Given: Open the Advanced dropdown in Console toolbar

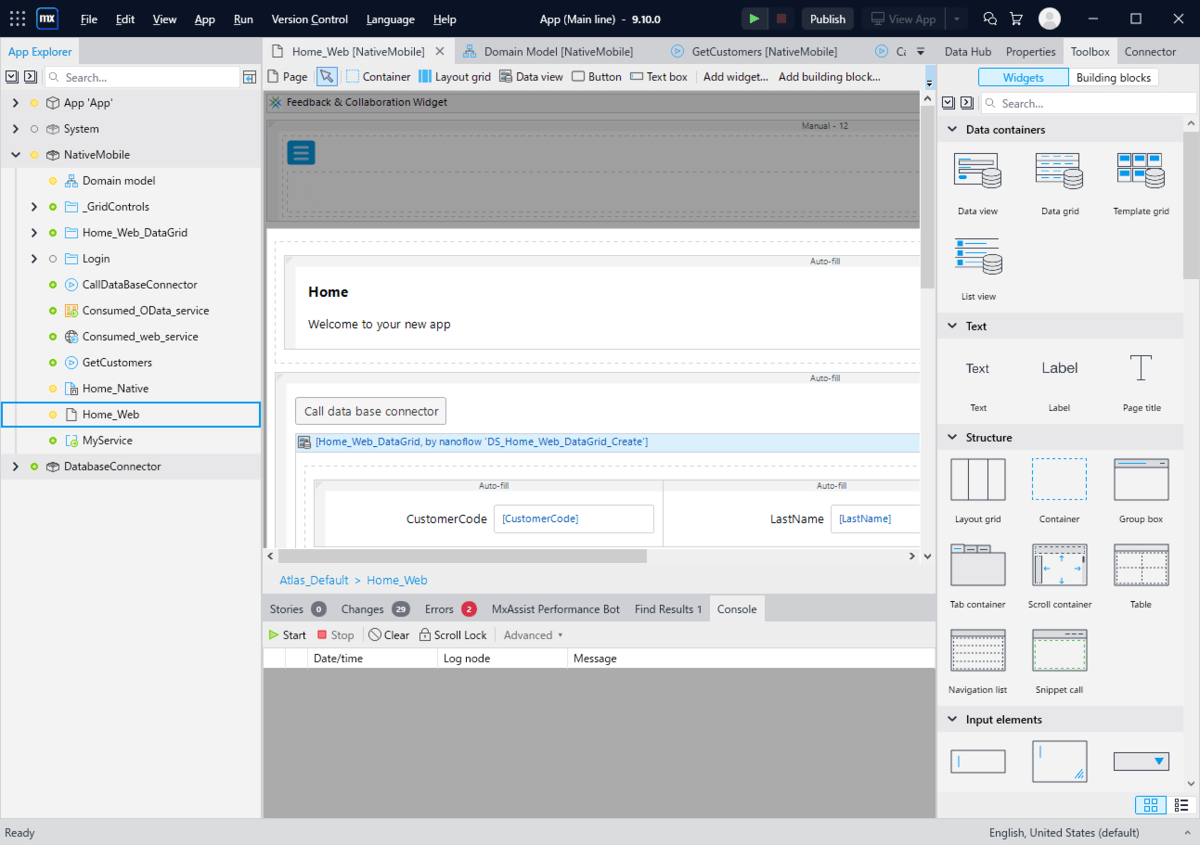Looking at the screenshot, I should [532, 634].
